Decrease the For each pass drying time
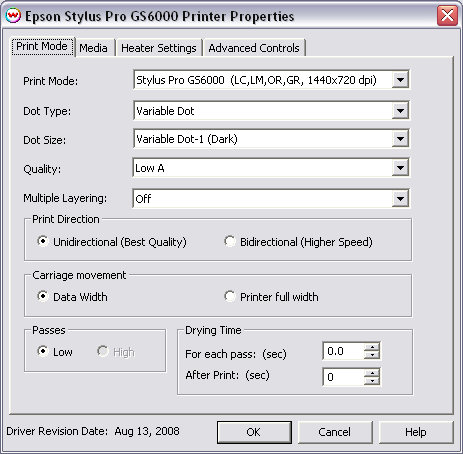Image resolution: width=463 pixels, height=454 pixels. 372,355
